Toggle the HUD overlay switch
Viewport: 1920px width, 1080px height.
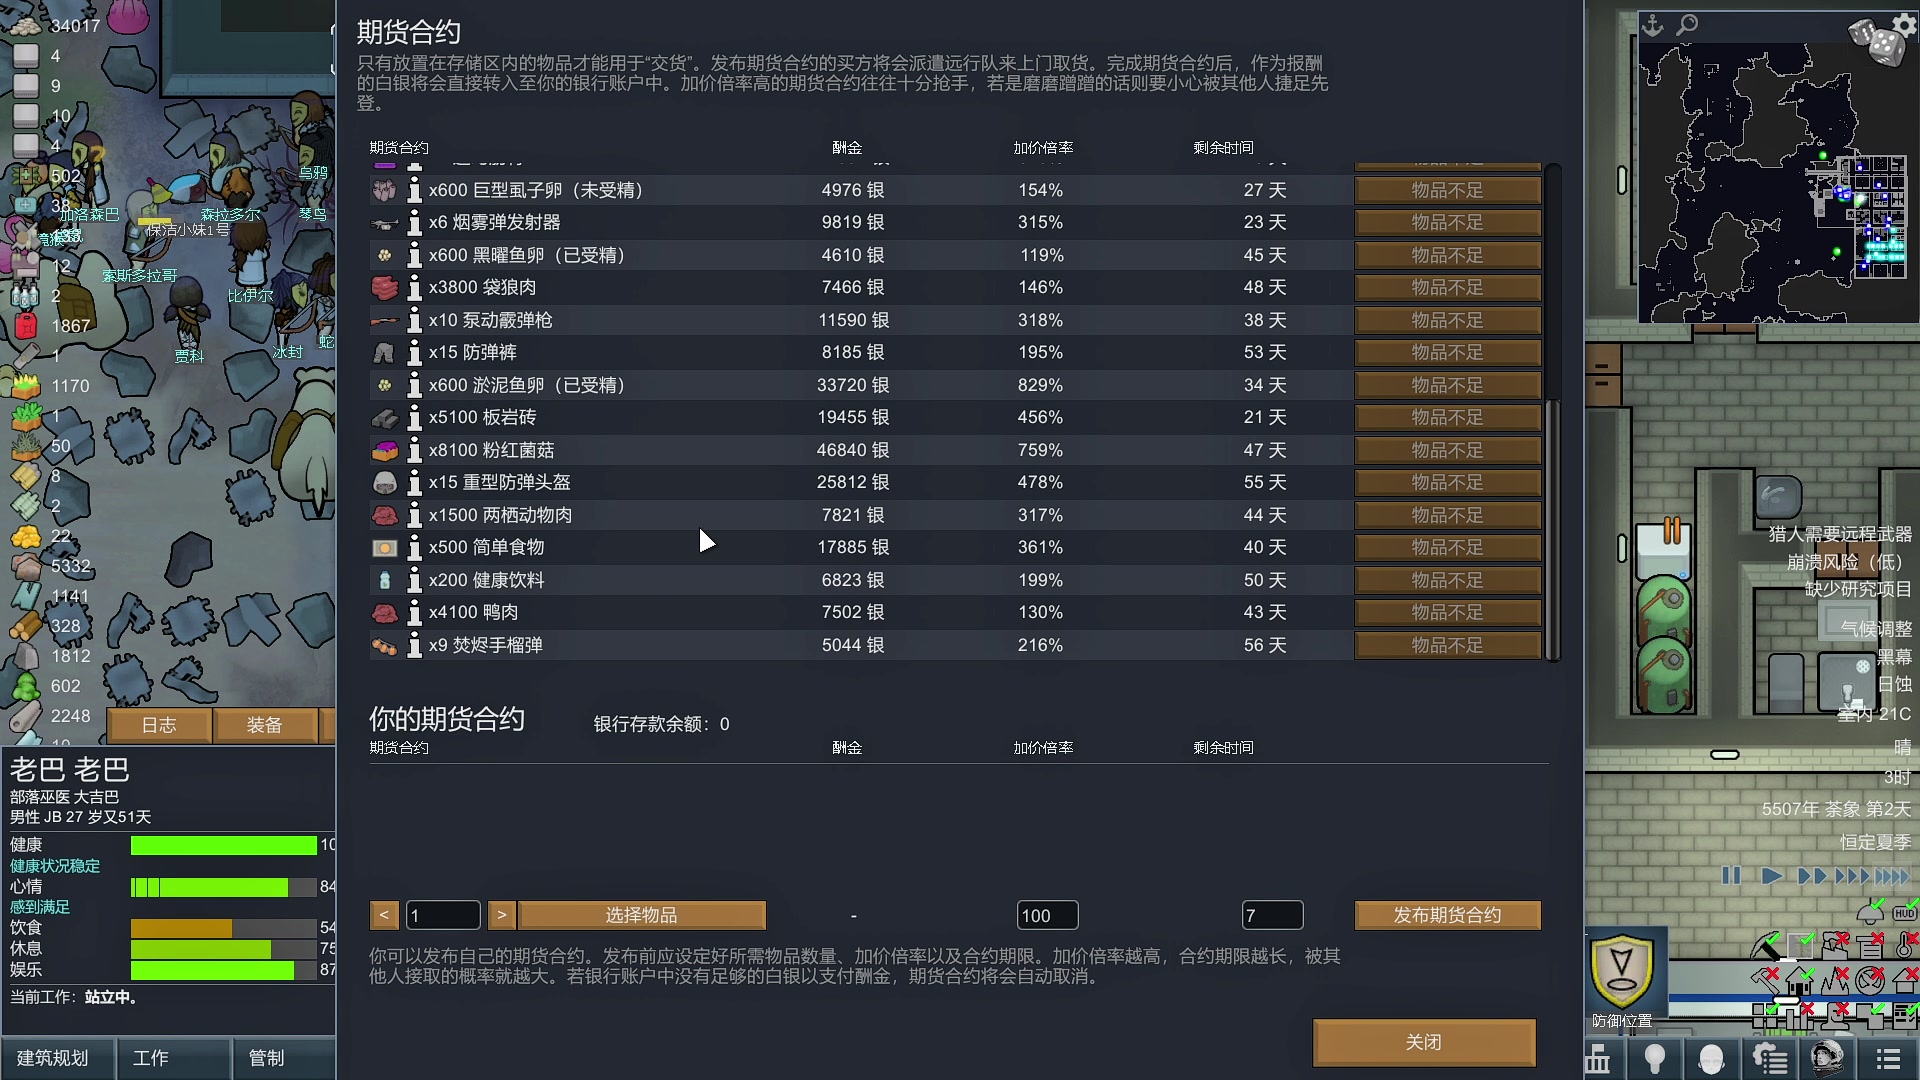[x=1903, y=912]
